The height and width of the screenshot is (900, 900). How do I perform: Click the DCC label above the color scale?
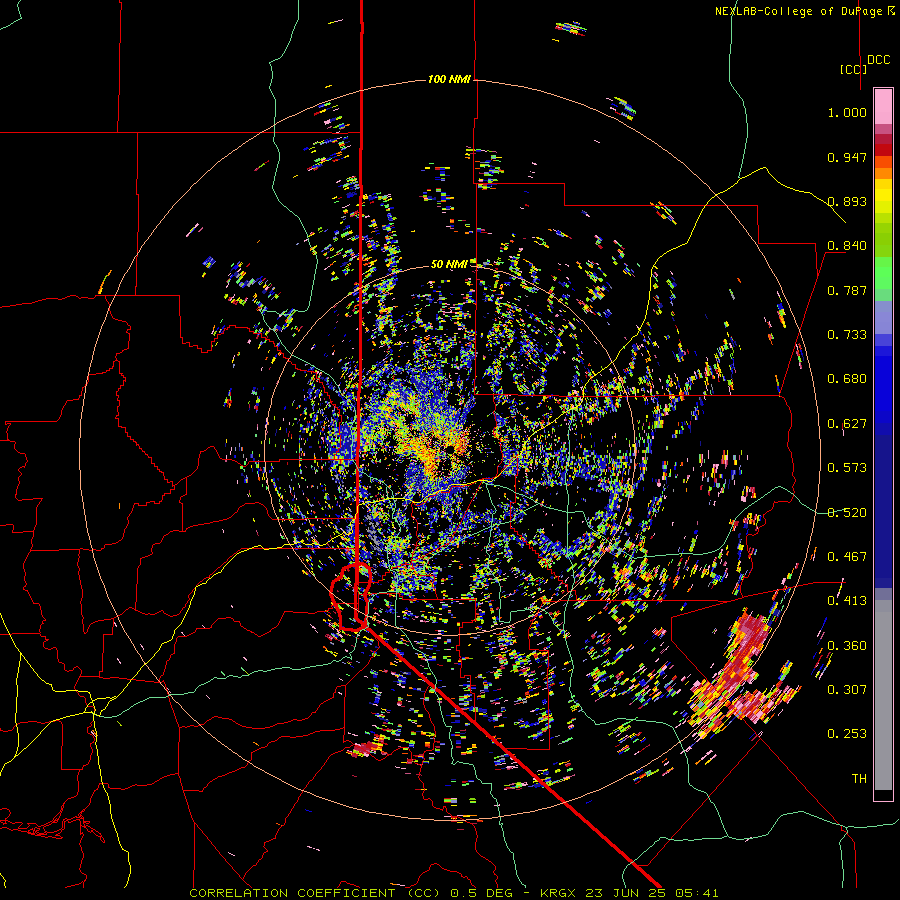[x=879, y=60]
